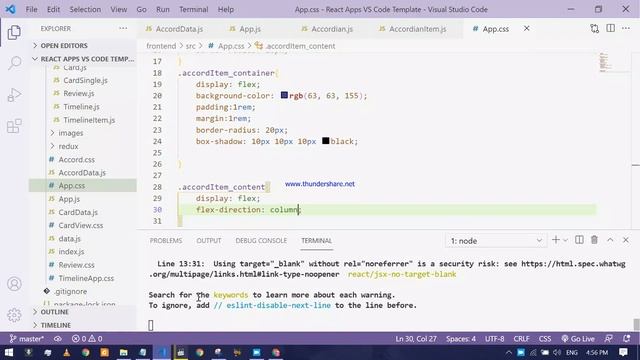Open the Manage gear icon
Screen dimensions: 640x360
[14, 315]
